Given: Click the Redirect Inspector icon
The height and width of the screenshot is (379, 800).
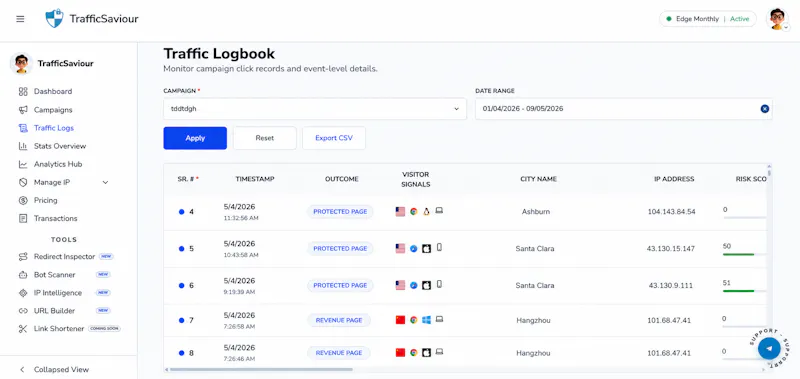Looking at the screenshot, I should pos(22,257).
